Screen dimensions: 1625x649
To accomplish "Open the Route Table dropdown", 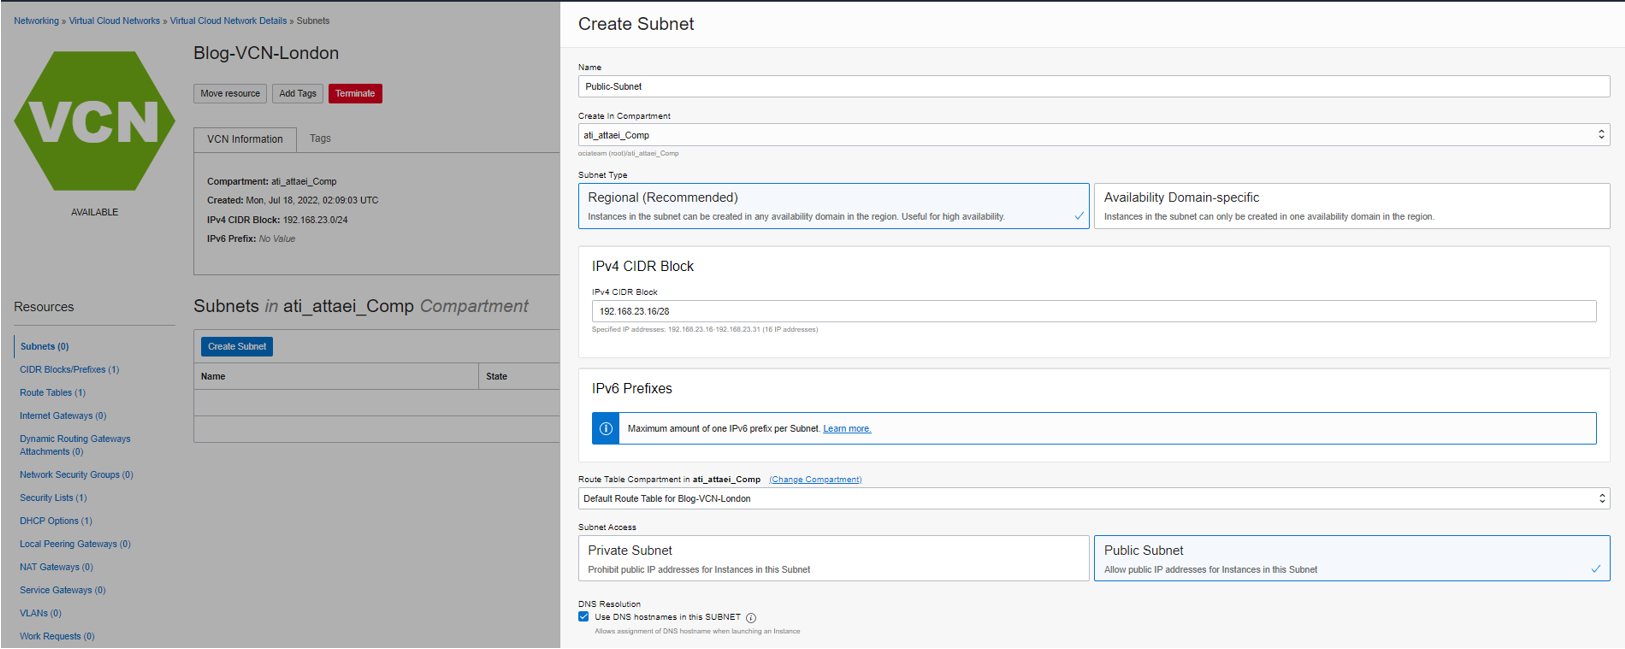I will 1093,498.
